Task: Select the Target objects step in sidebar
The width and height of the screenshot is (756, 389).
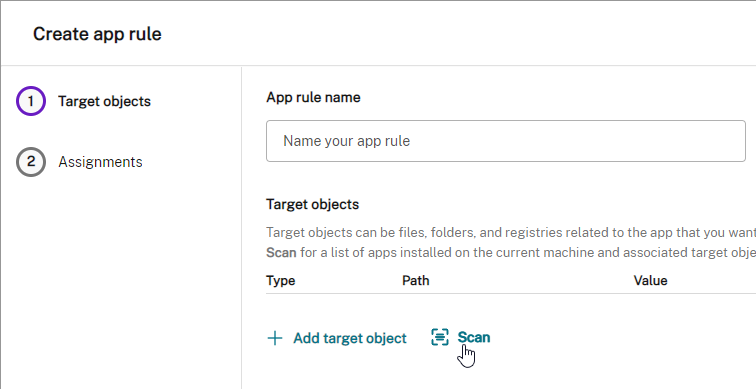Action: pos(105,101)
